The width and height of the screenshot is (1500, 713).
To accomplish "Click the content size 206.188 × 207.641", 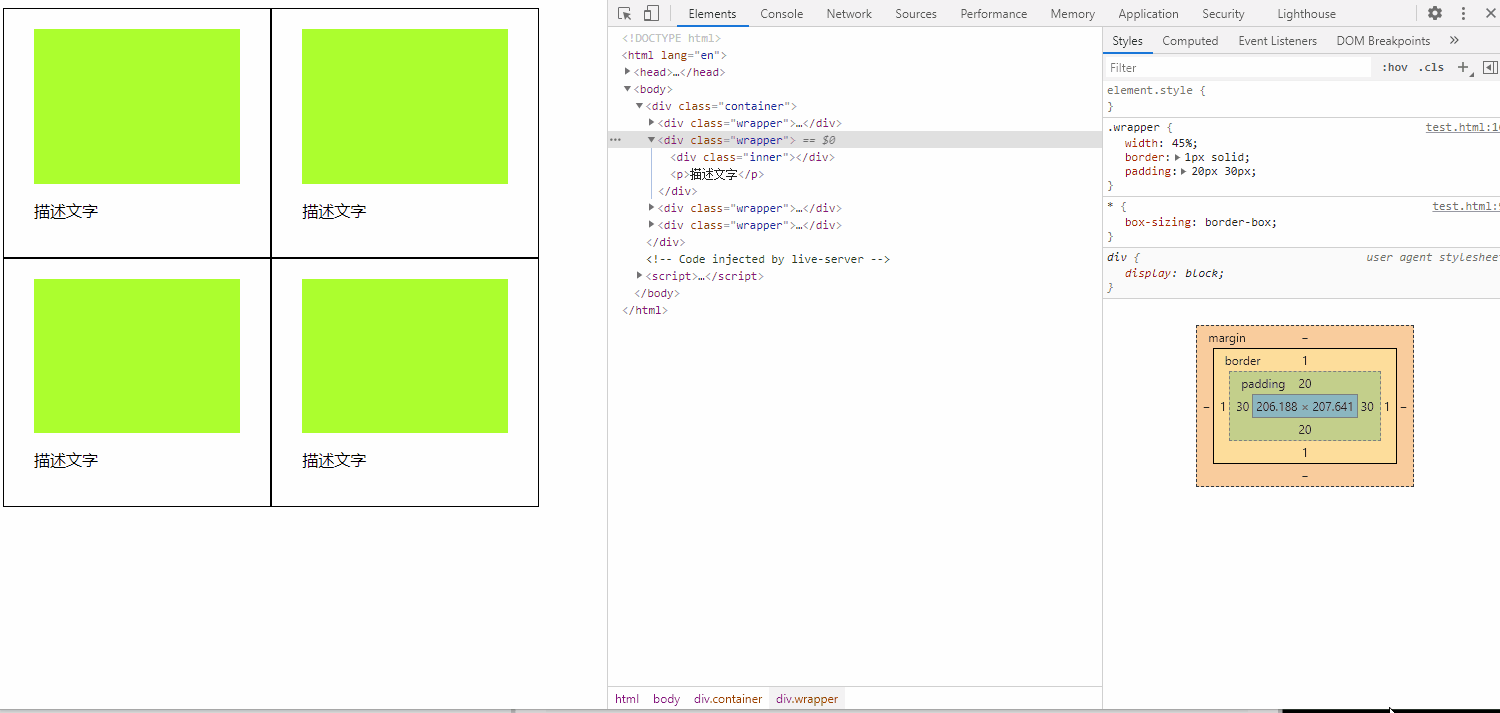I will 1304,407.
